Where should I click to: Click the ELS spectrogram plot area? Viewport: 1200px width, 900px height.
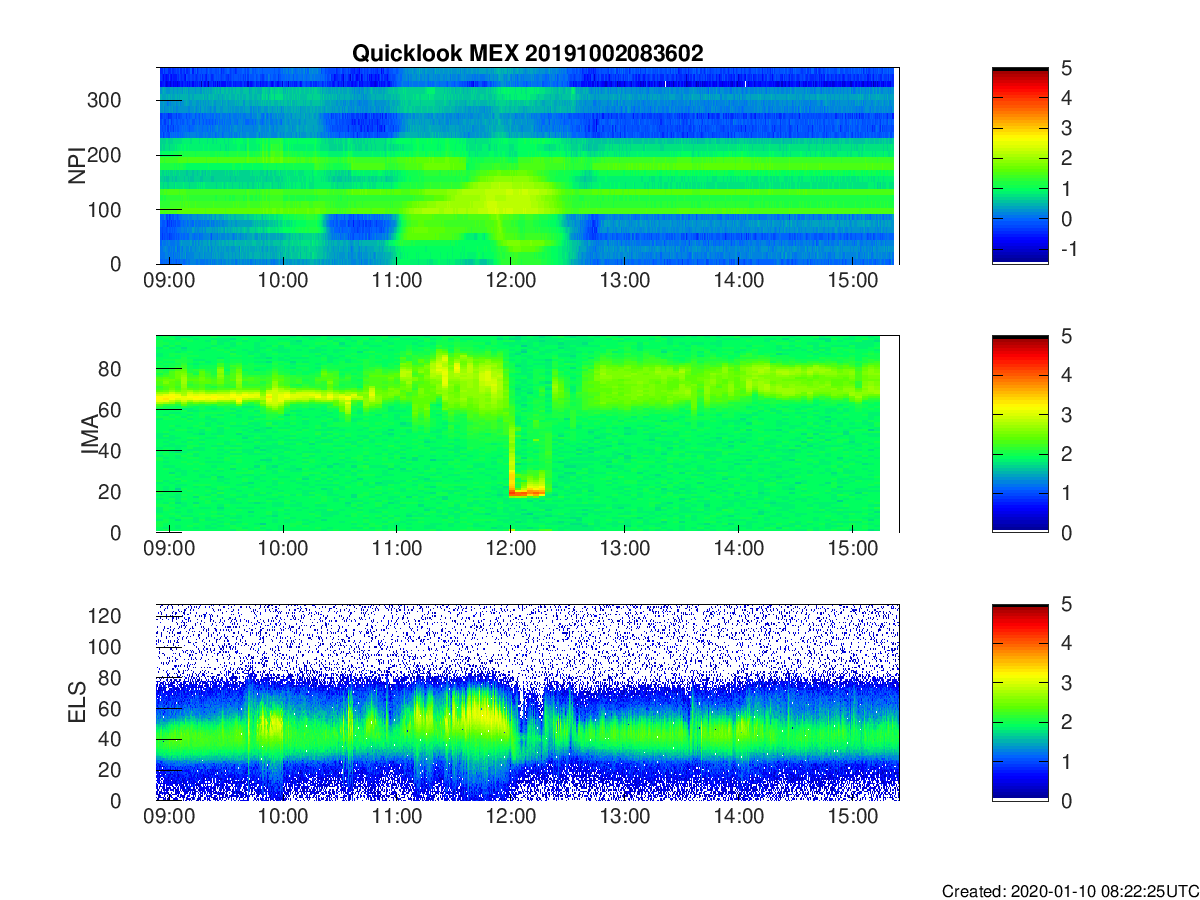pos(528,702)
